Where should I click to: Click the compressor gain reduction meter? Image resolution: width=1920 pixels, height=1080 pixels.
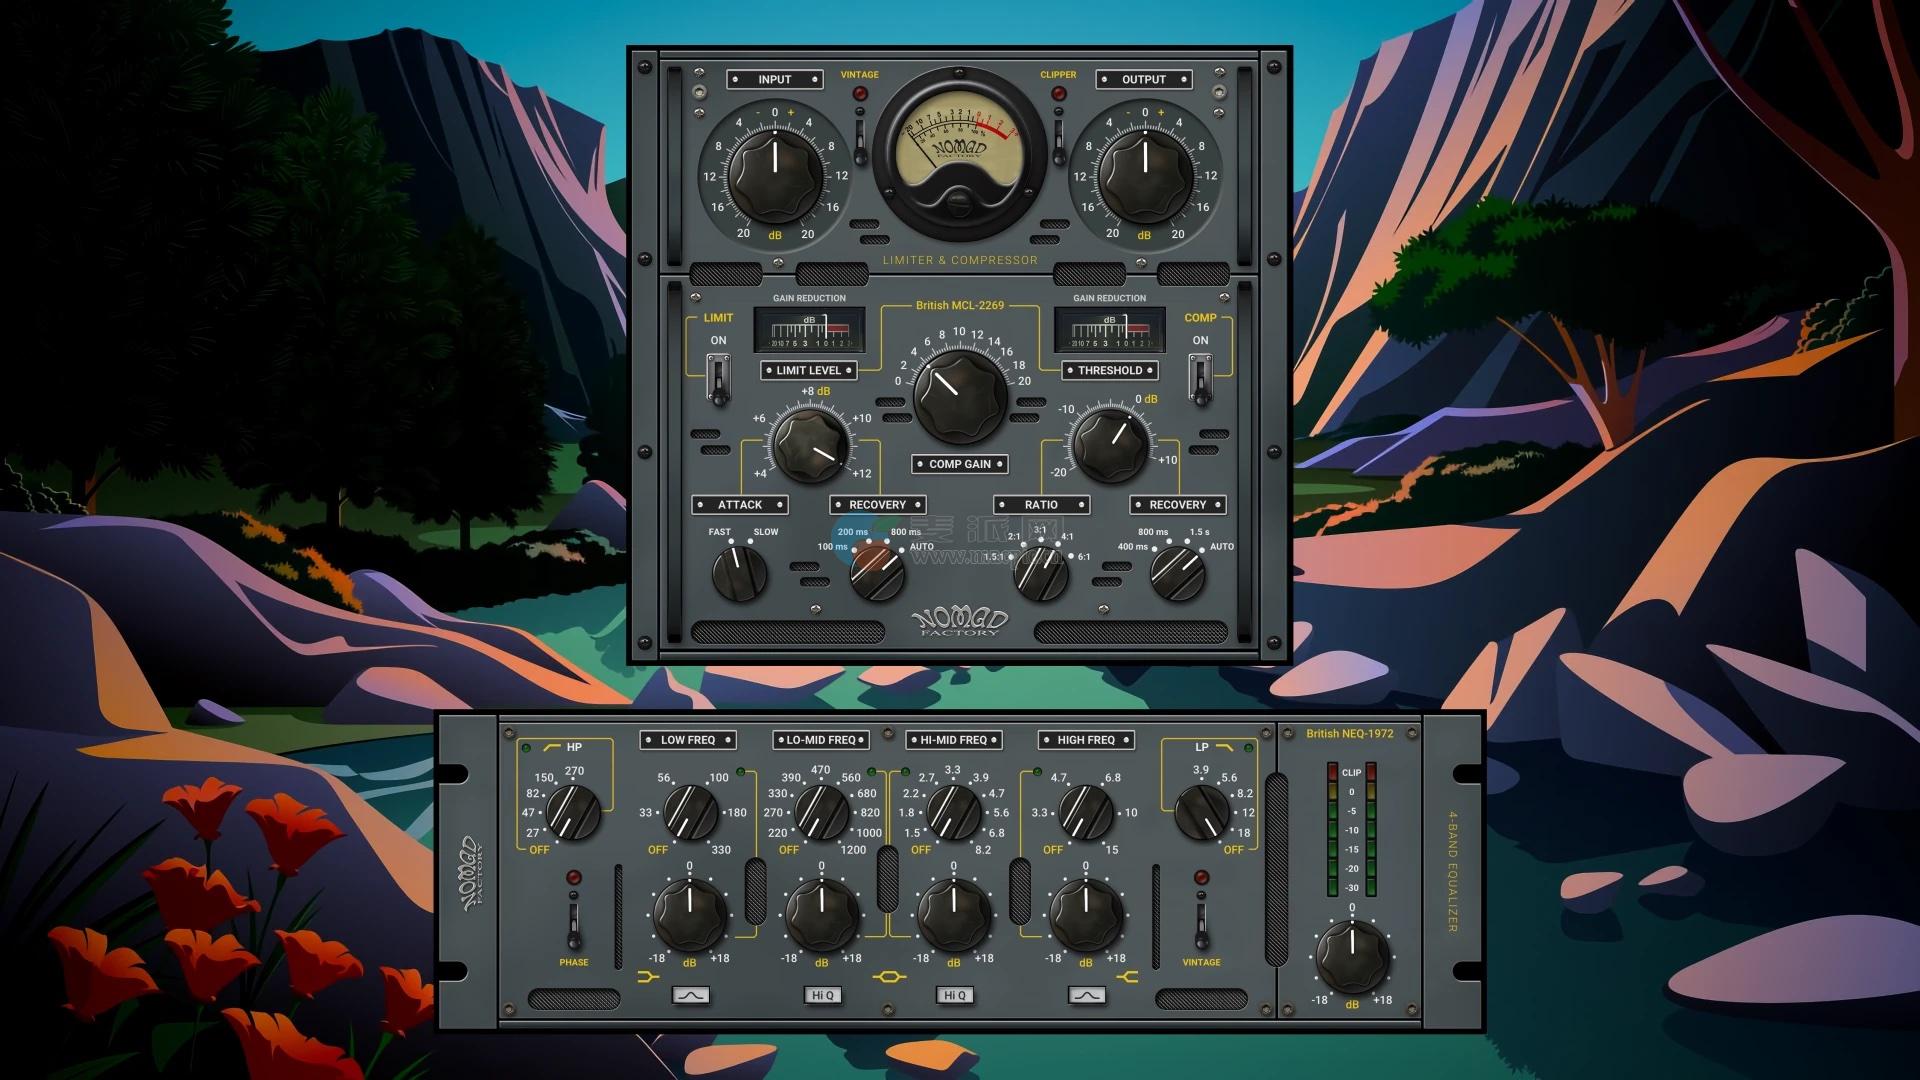(x=1110, y=330)
